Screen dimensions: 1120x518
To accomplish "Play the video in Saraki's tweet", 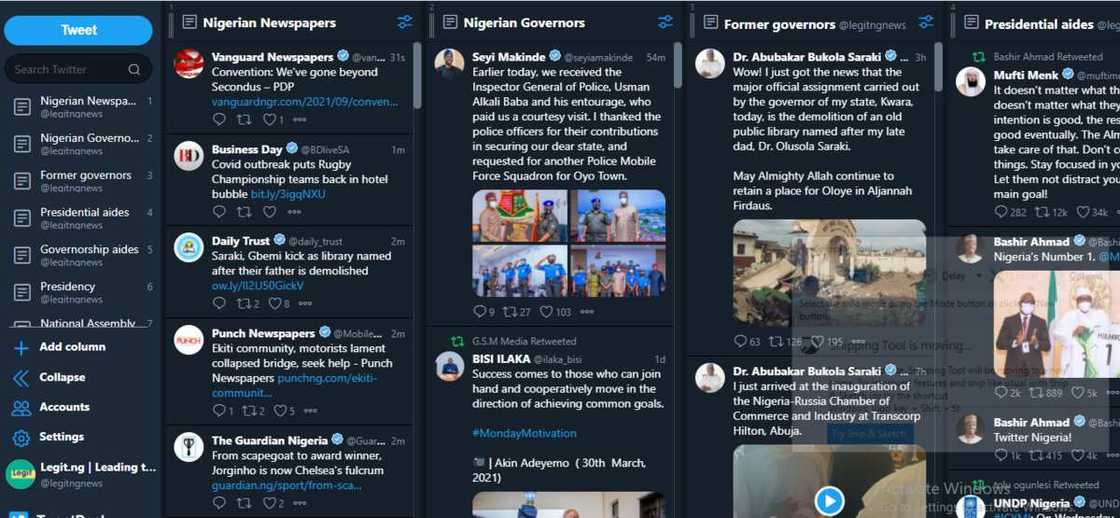I will (x=829, y=499).
